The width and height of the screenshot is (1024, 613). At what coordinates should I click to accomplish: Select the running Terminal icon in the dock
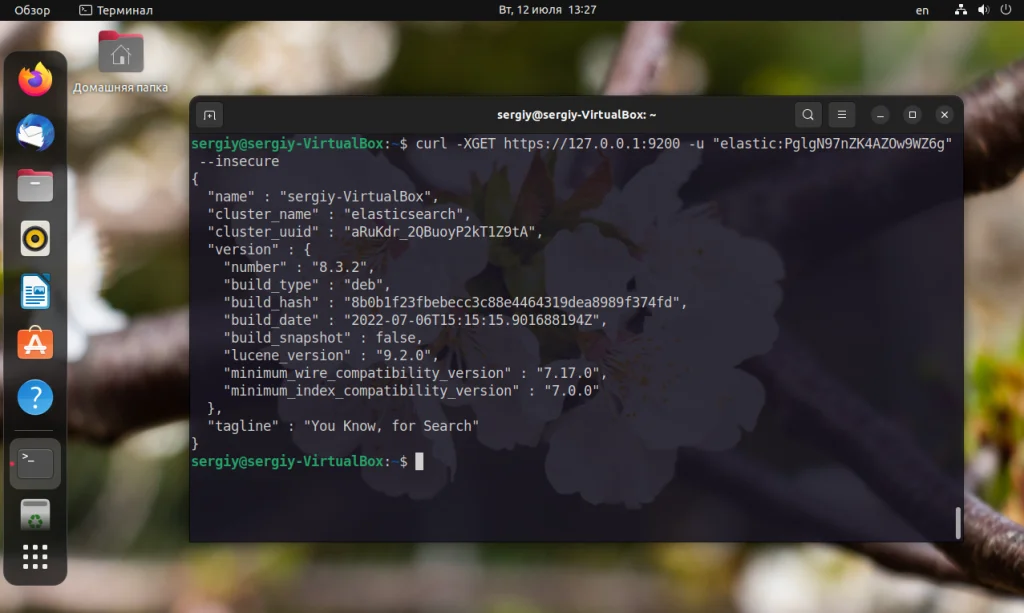tap(34, 463)
